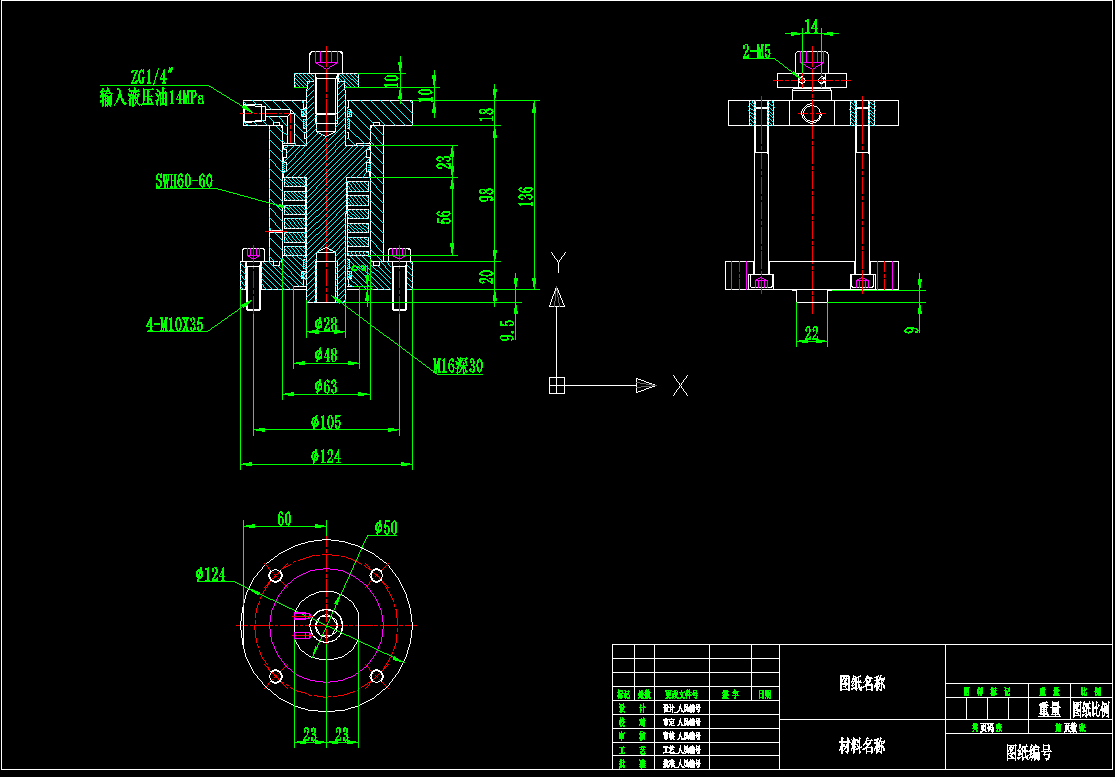1115x777 pixels.
Task: Pick the 4-M10X35 bolt callout
Action: pyautogui.click(x=175, y=325)
